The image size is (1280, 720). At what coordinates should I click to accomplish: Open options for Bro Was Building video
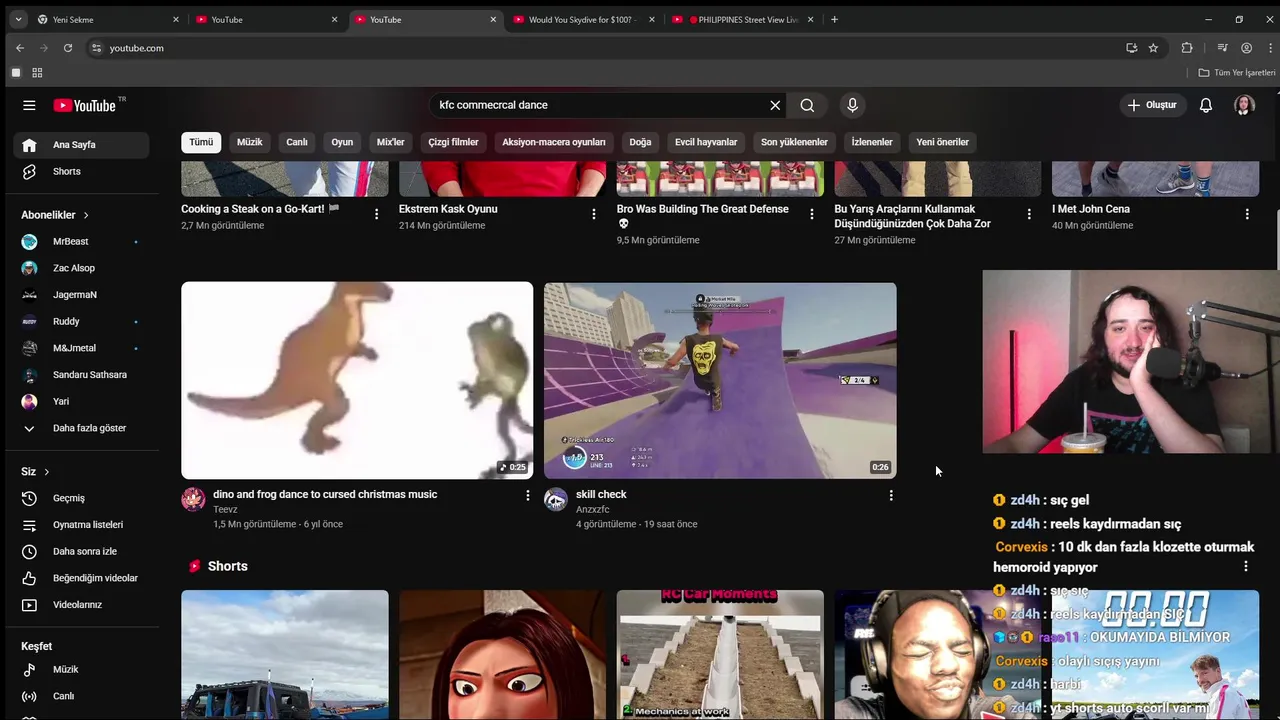(x=811, y=214)
